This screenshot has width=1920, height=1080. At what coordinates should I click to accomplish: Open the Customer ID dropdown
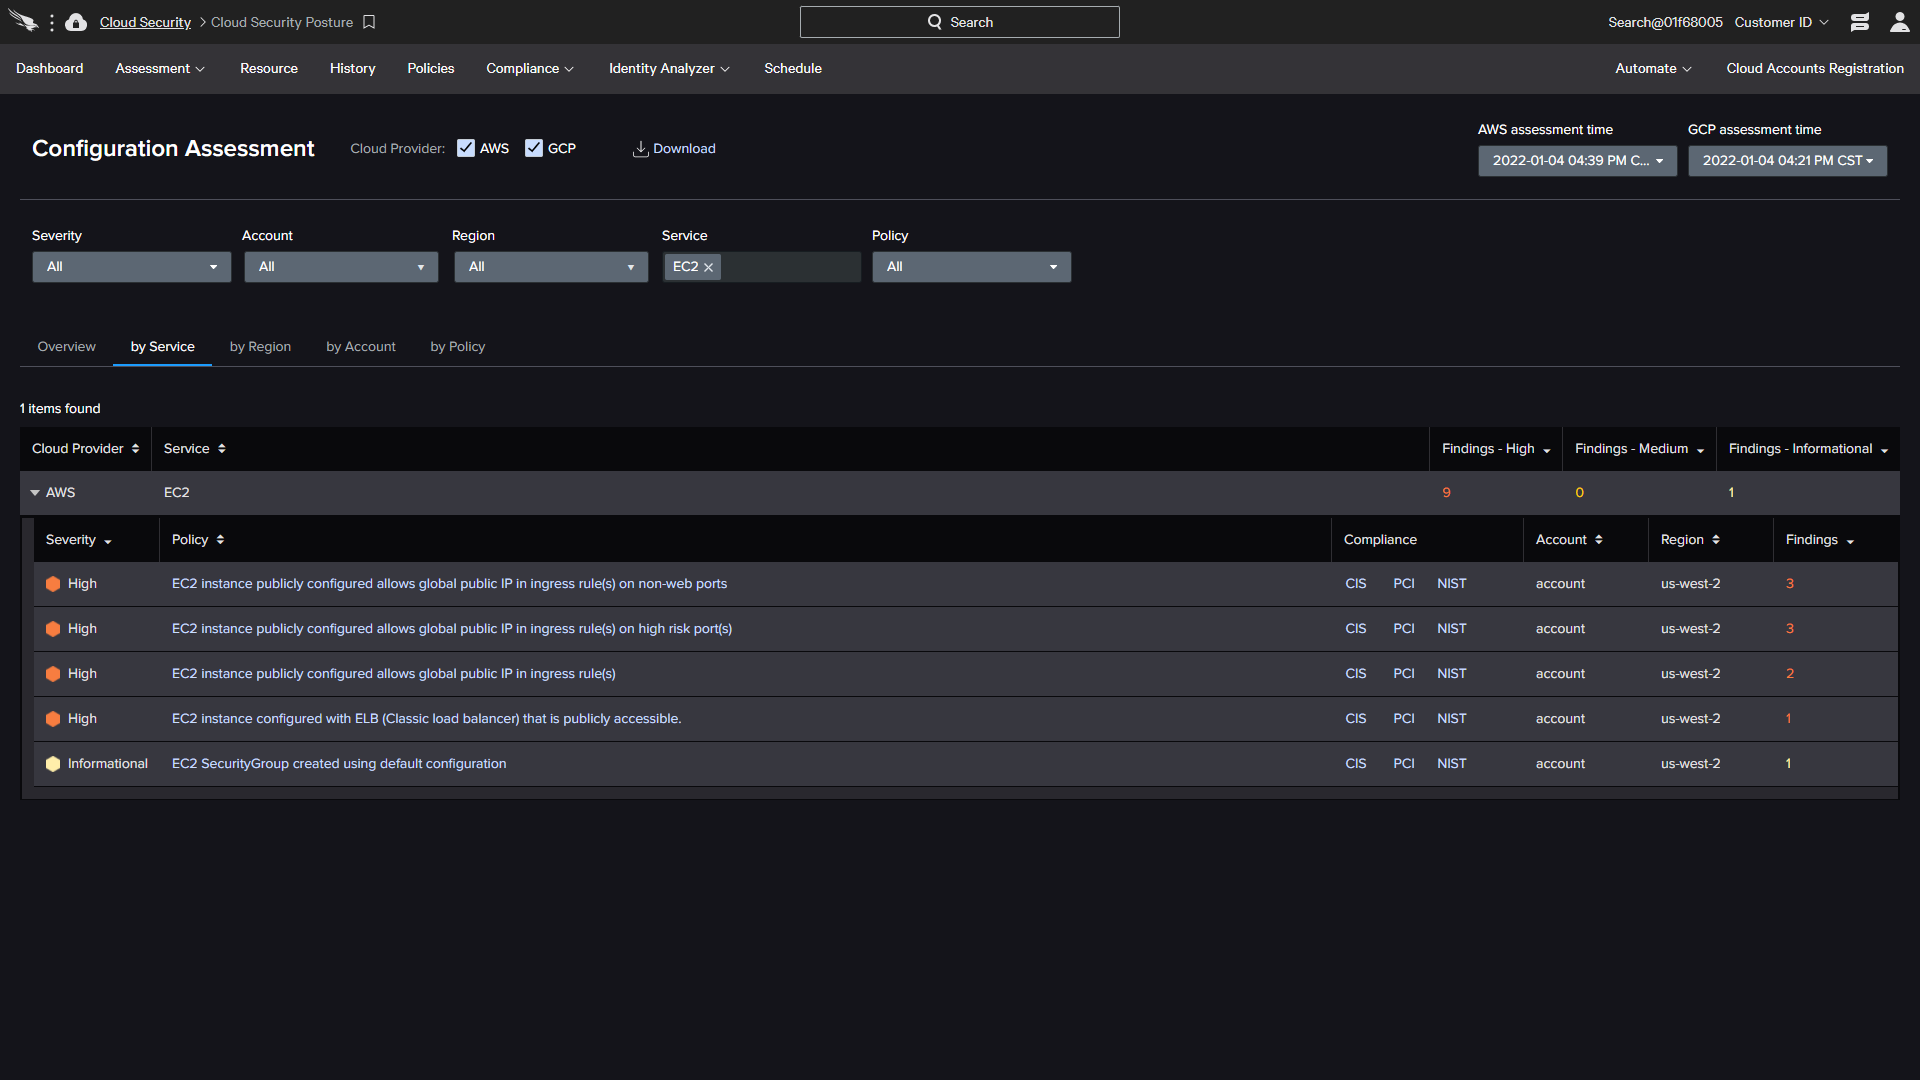point(1781,22)
